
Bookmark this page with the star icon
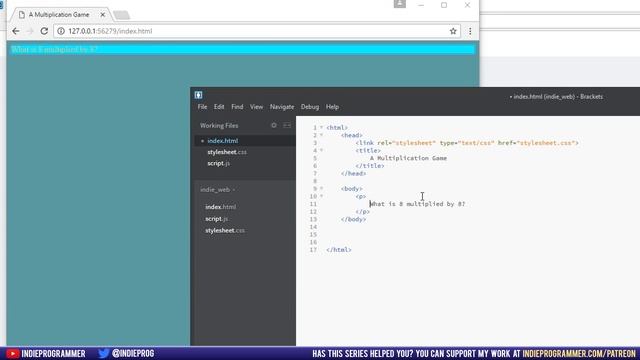(x=453, y=31)
